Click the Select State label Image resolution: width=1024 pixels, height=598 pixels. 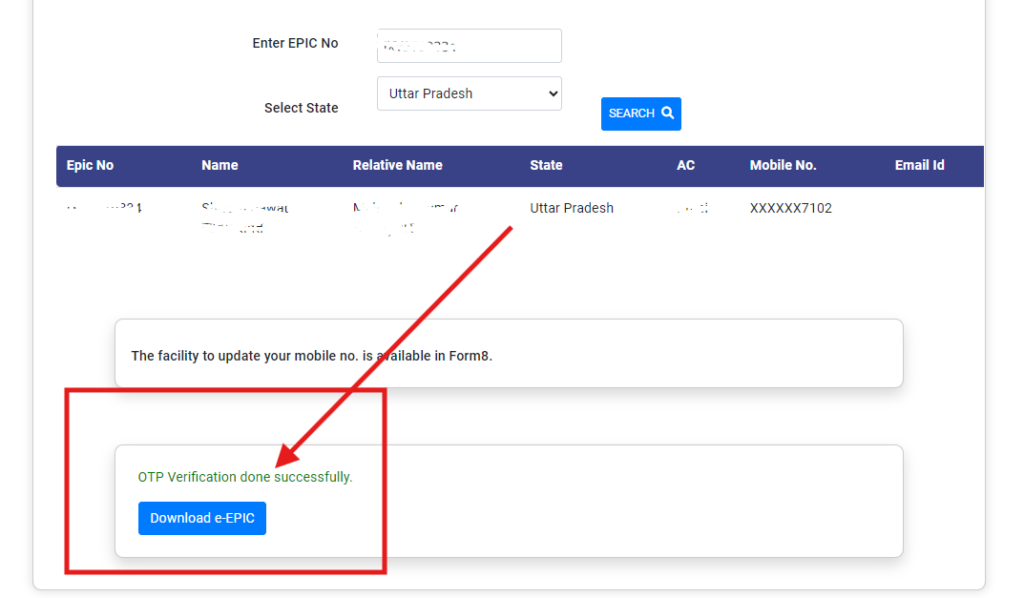pos(301,108)
